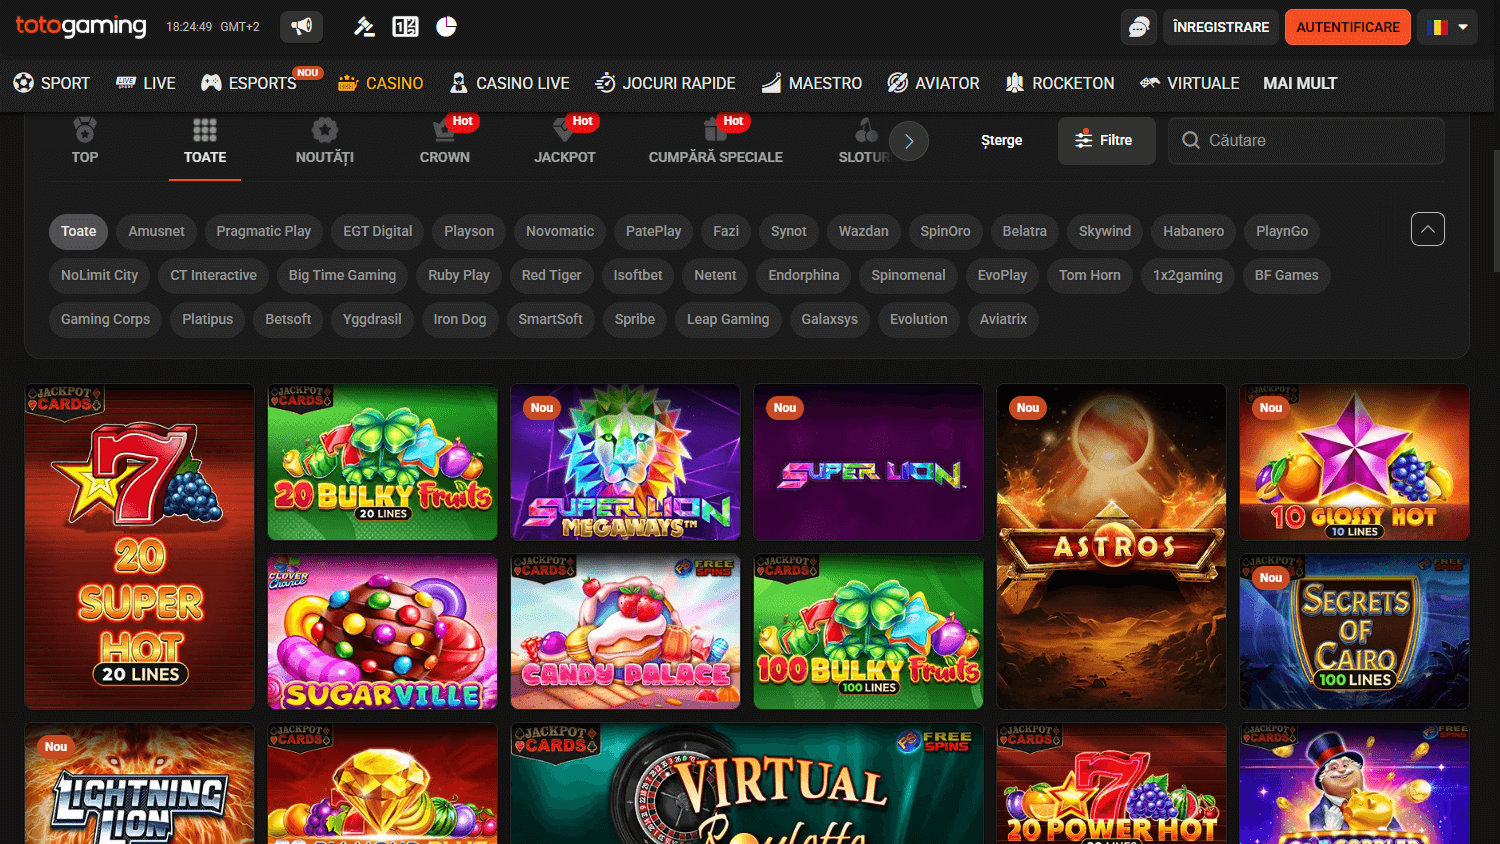The image size is (1500, 844).
Task: Open the Super Lion Megaways game thumbnail
Action: tap(625, 462)
